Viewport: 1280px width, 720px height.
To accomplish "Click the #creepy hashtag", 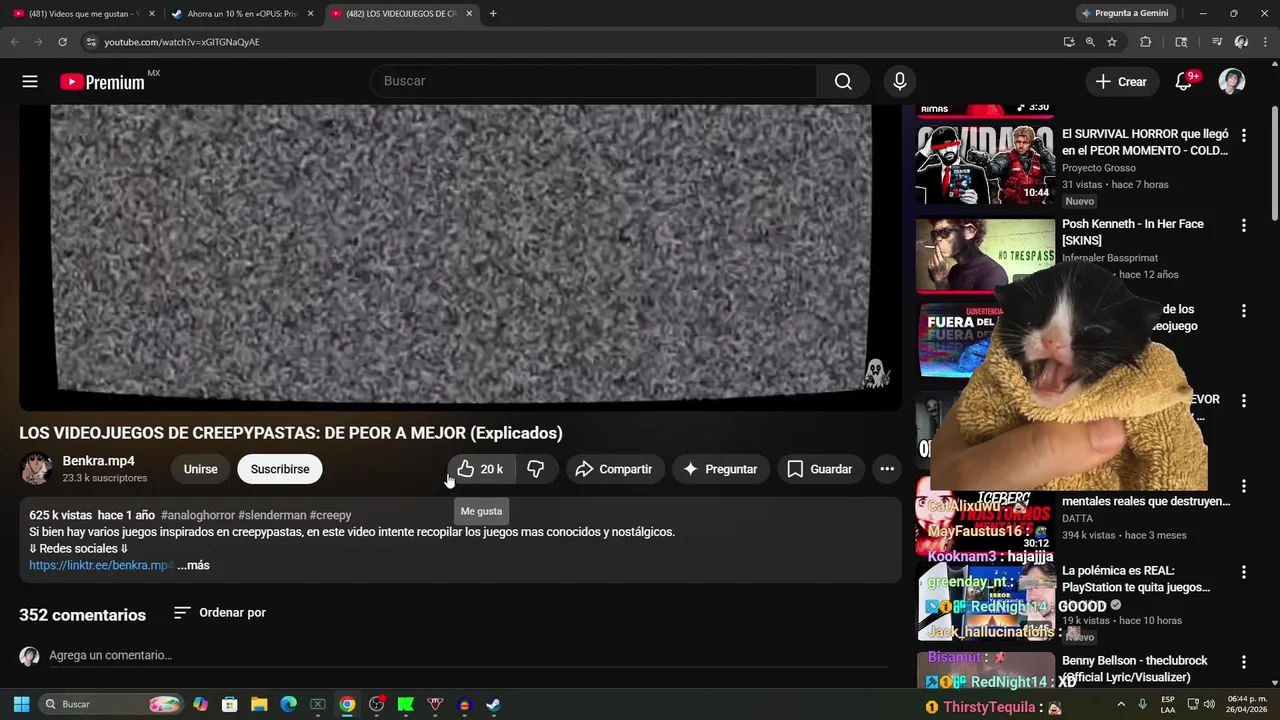I will 330,515.
